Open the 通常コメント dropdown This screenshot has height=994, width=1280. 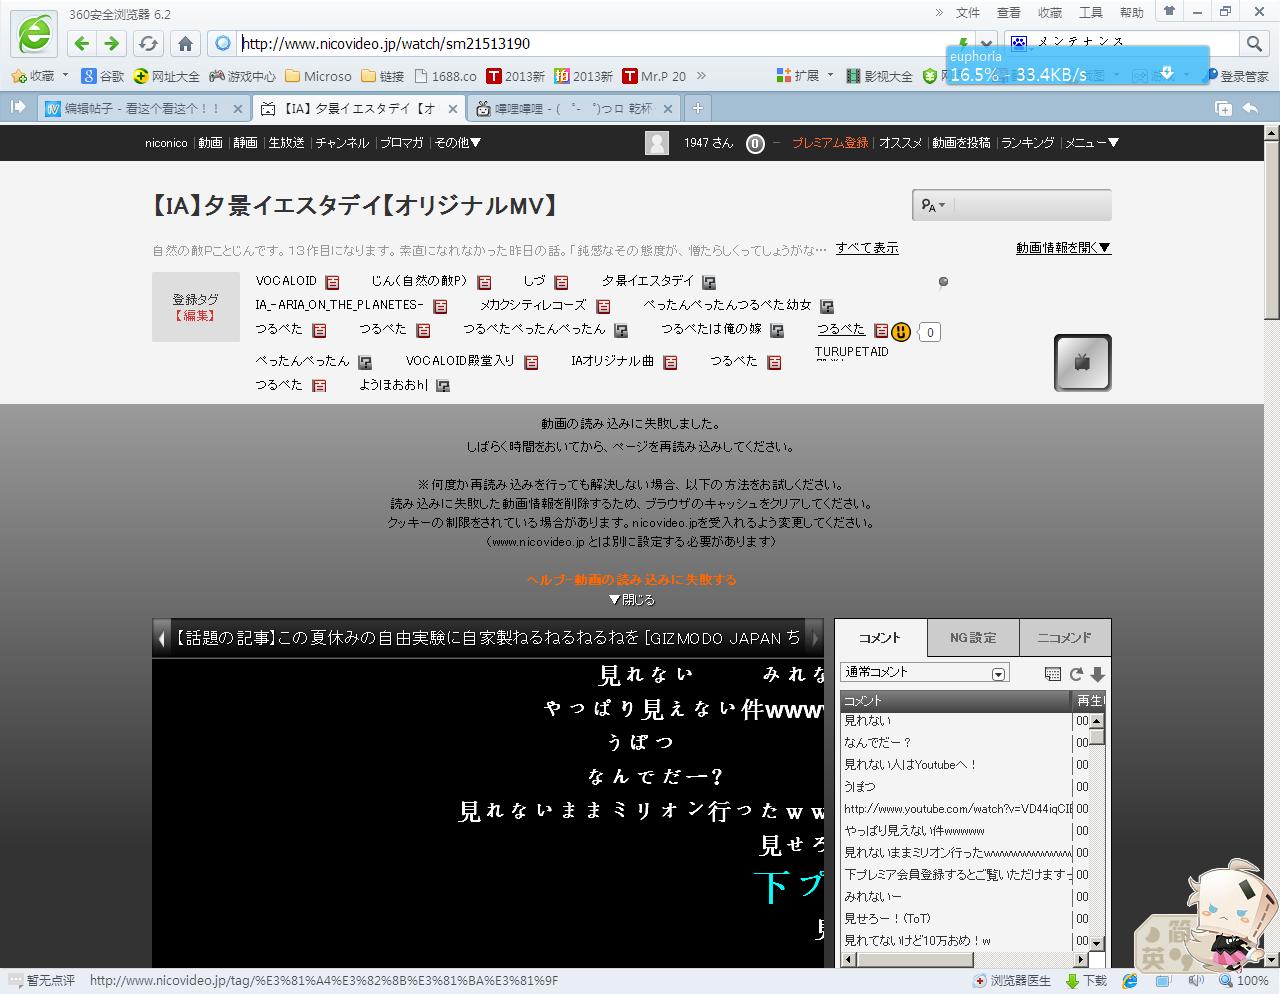[x=924, y=673]
